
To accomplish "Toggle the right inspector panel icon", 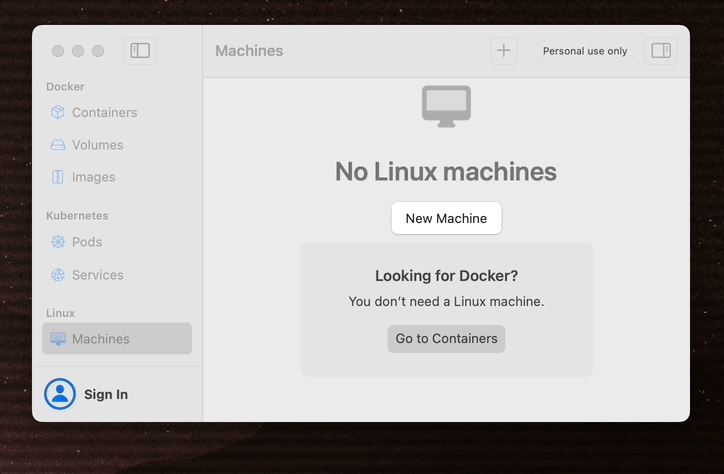I will point(661,51).
